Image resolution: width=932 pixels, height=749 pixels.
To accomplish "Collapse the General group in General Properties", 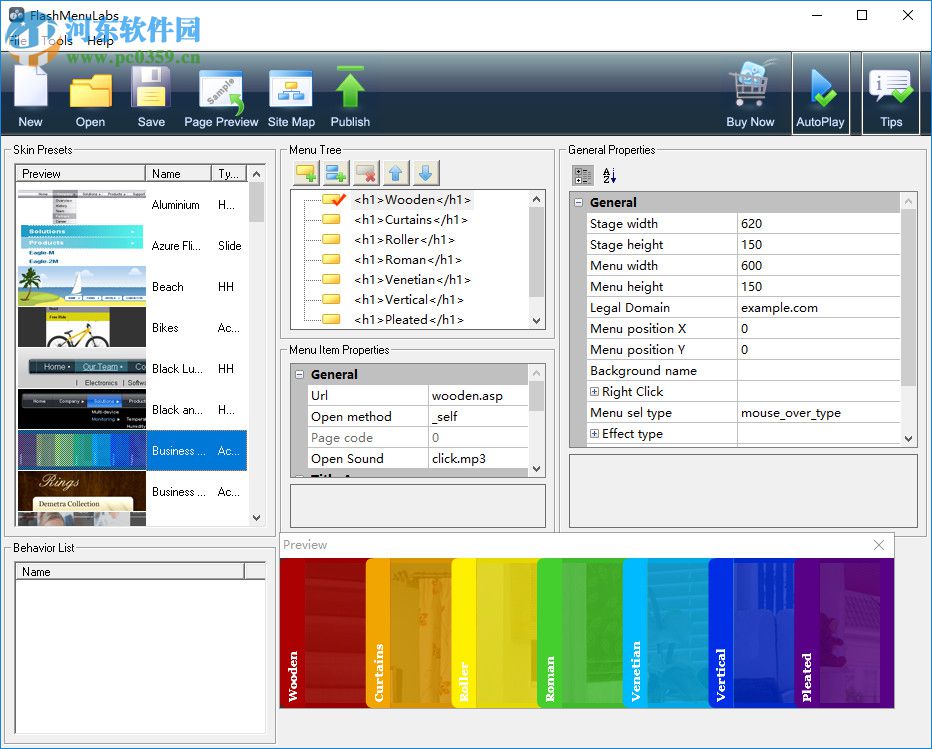I will tap(579, 203).
